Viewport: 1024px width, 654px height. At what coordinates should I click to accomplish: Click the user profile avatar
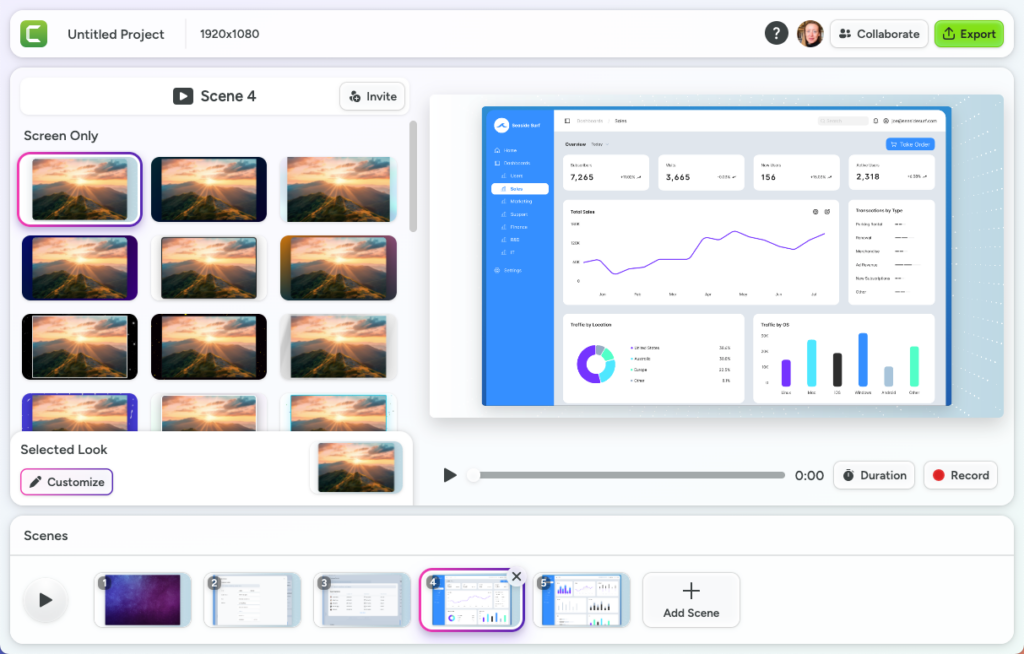[809, 34]
